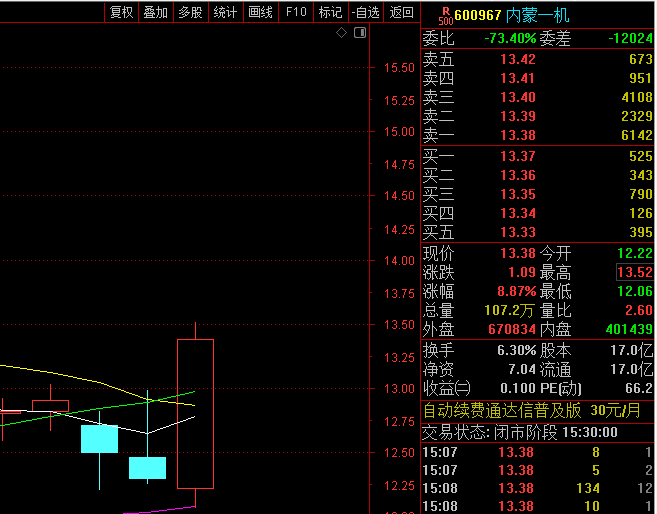The width and height of the screenshot is (657, 514).
Task: Select 卖三 price 13.40
Action: click(518, 97)
